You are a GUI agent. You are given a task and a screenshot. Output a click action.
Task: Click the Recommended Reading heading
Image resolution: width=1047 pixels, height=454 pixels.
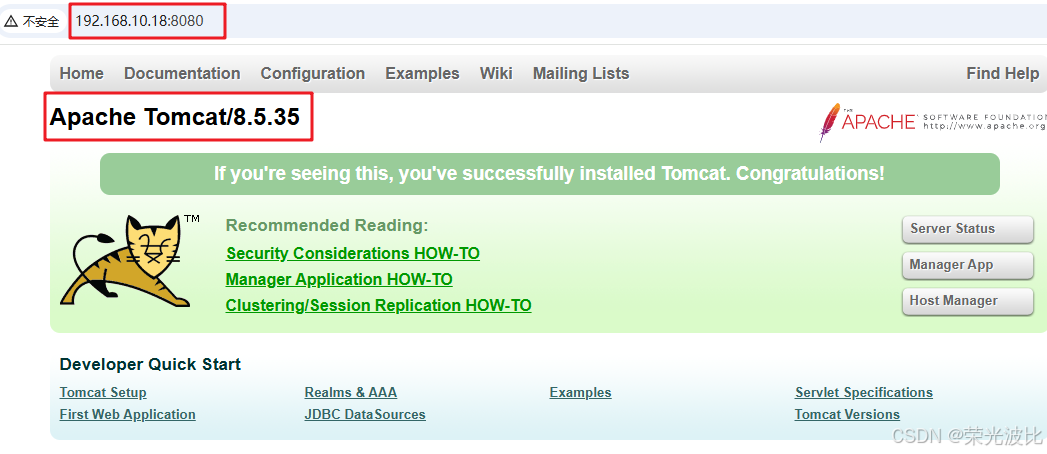pyautogui.click(x=327, y=226)
